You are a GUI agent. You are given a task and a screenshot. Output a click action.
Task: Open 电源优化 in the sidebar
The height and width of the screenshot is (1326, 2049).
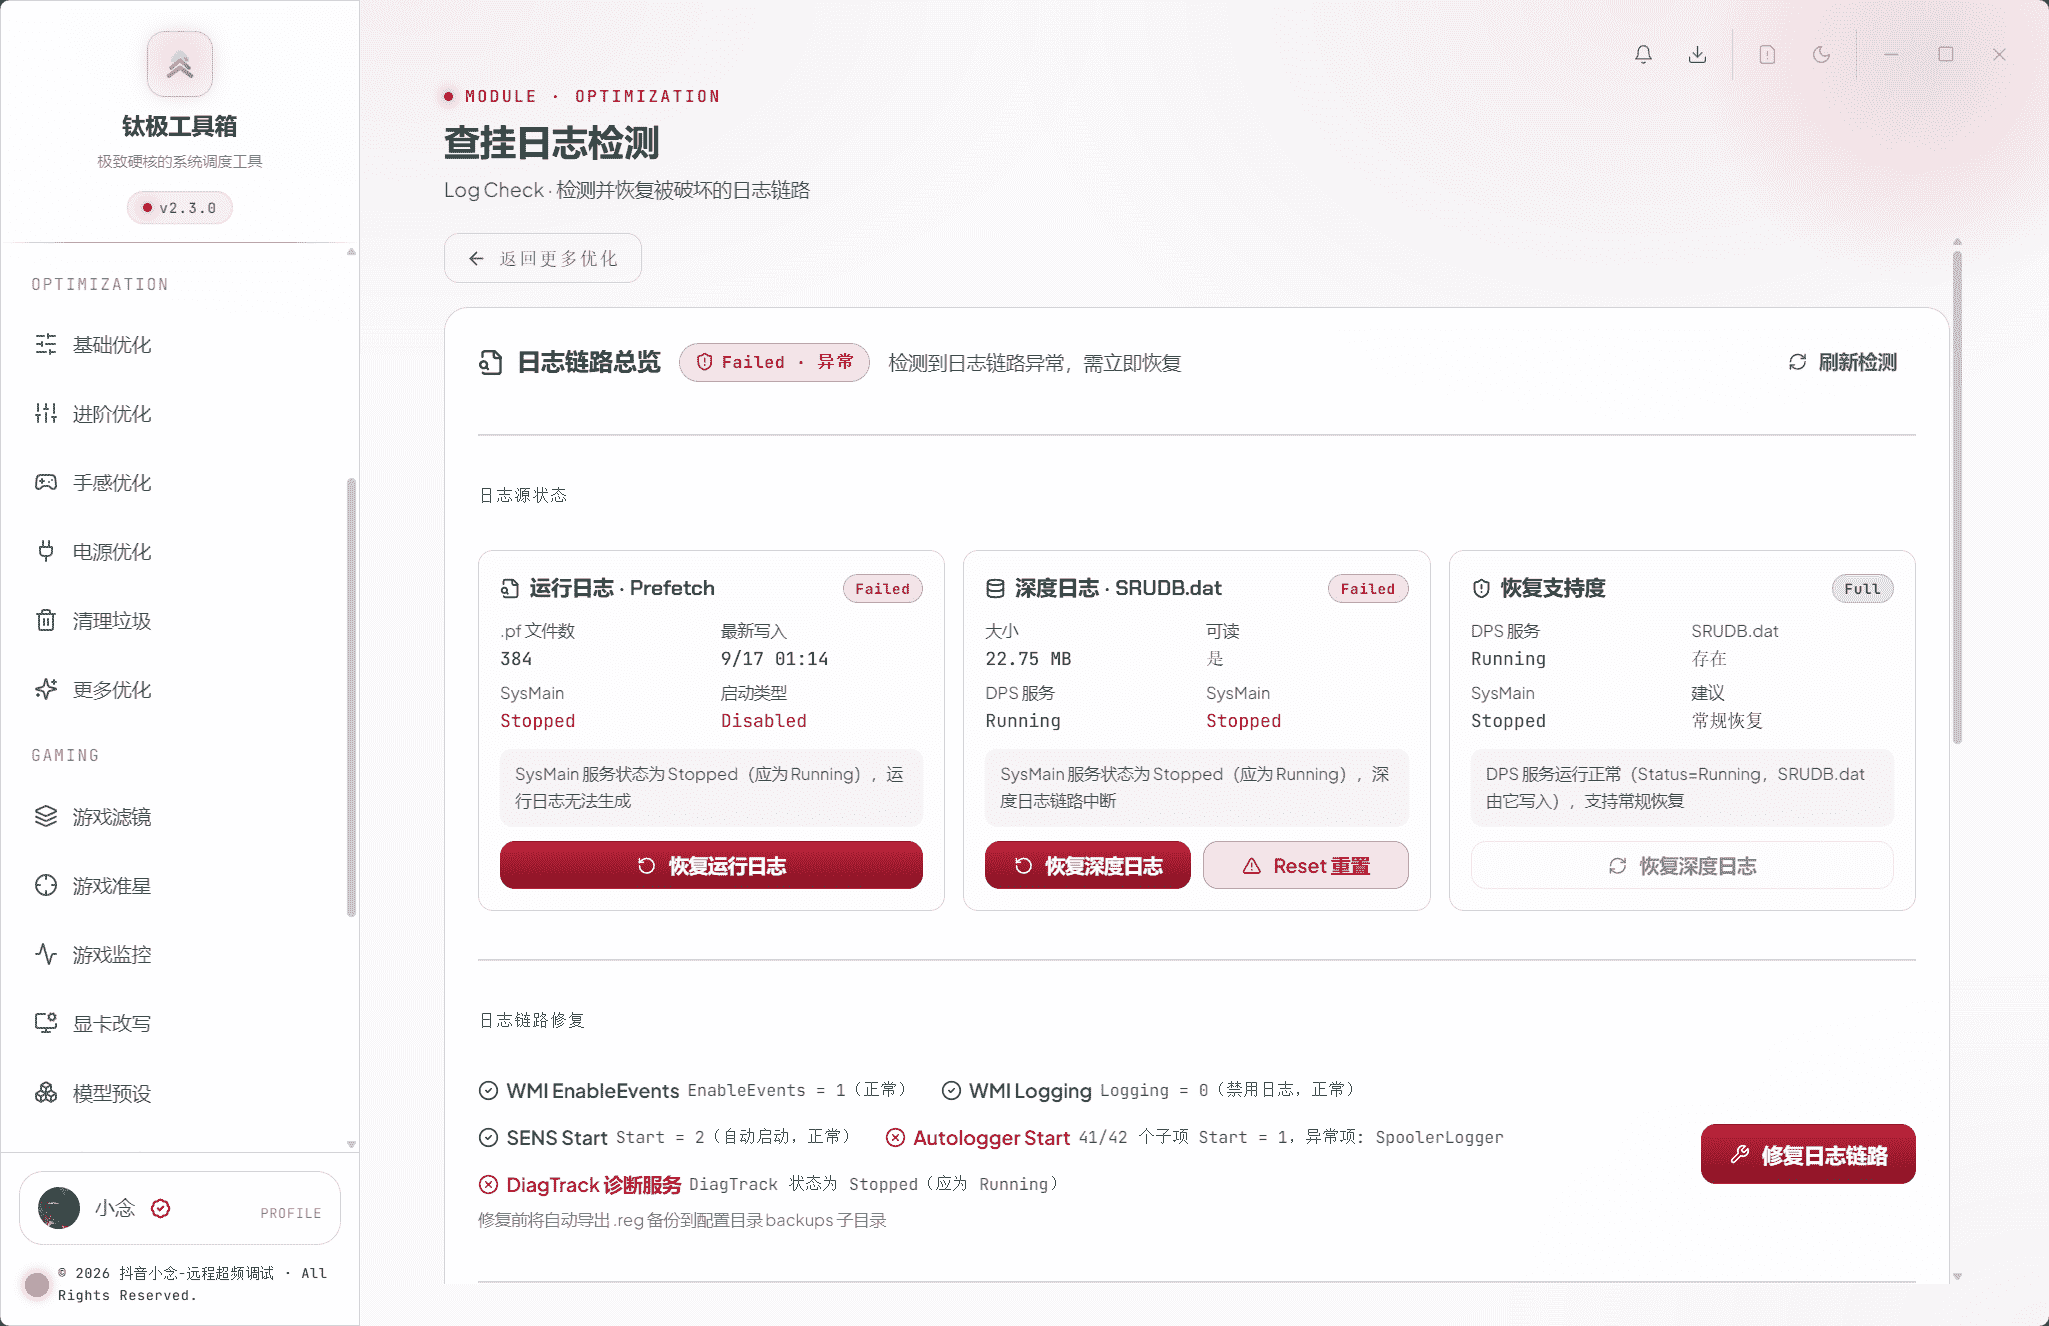pos(180,552)
